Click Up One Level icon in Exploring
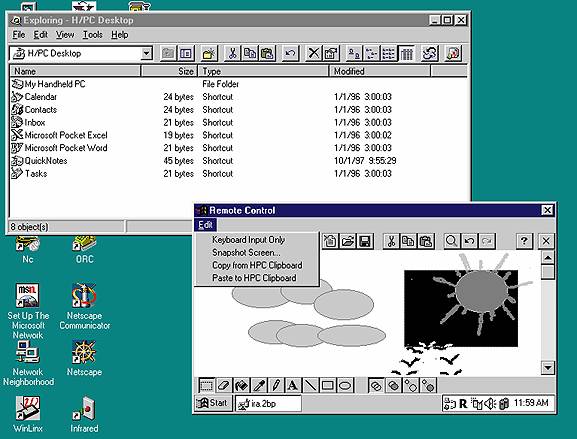This screenshot has width=577, height=439. (x=168, y=53)
